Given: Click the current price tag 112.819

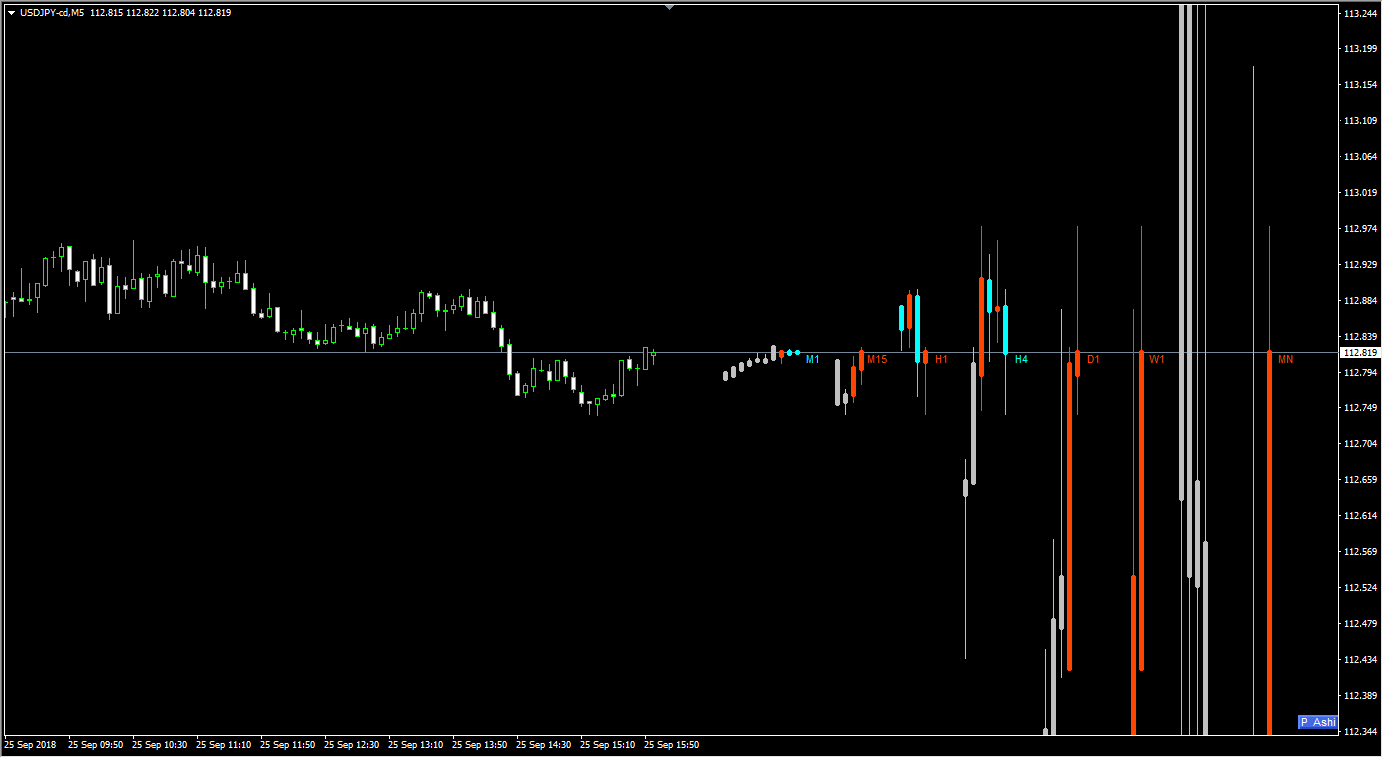Looking at the screenshot, I should point(1360,353).
